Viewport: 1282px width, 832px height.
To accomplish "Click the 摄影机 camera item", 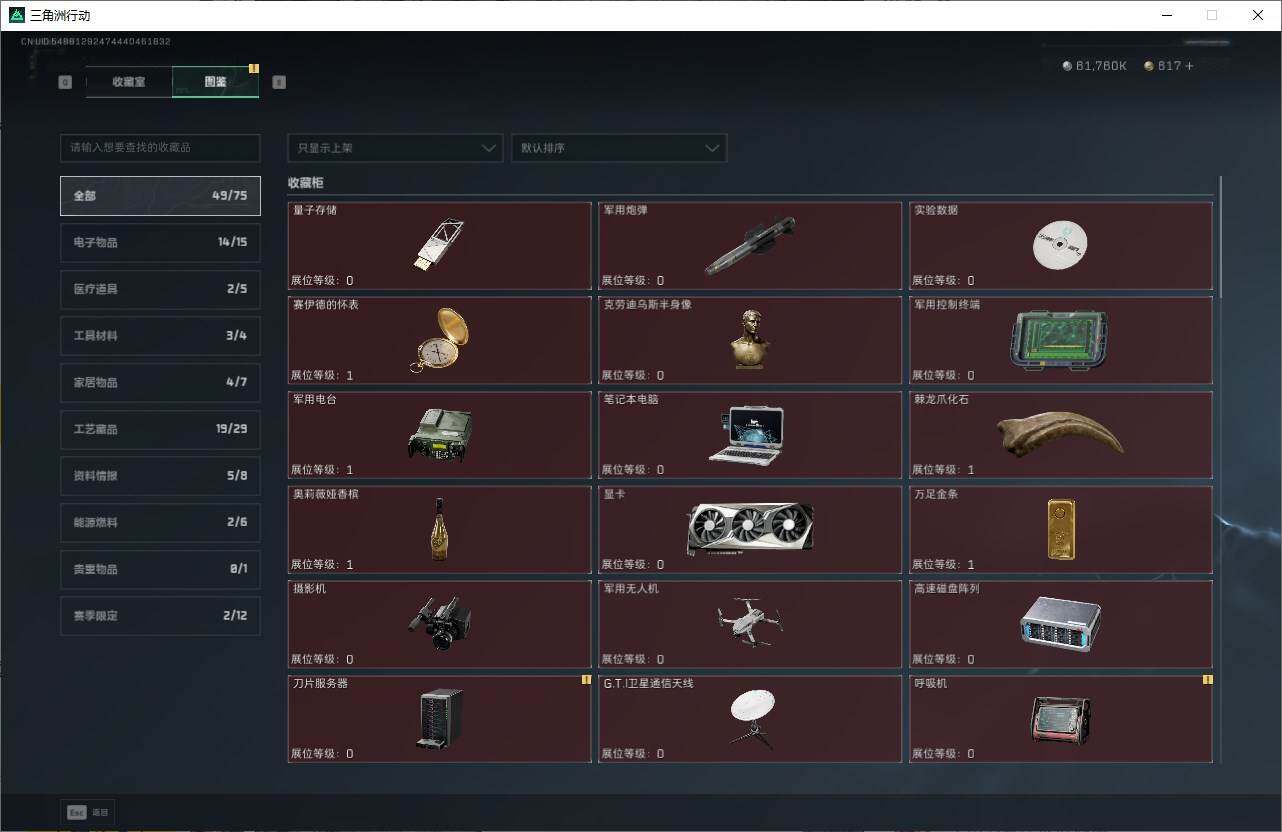I will (439, 623).
